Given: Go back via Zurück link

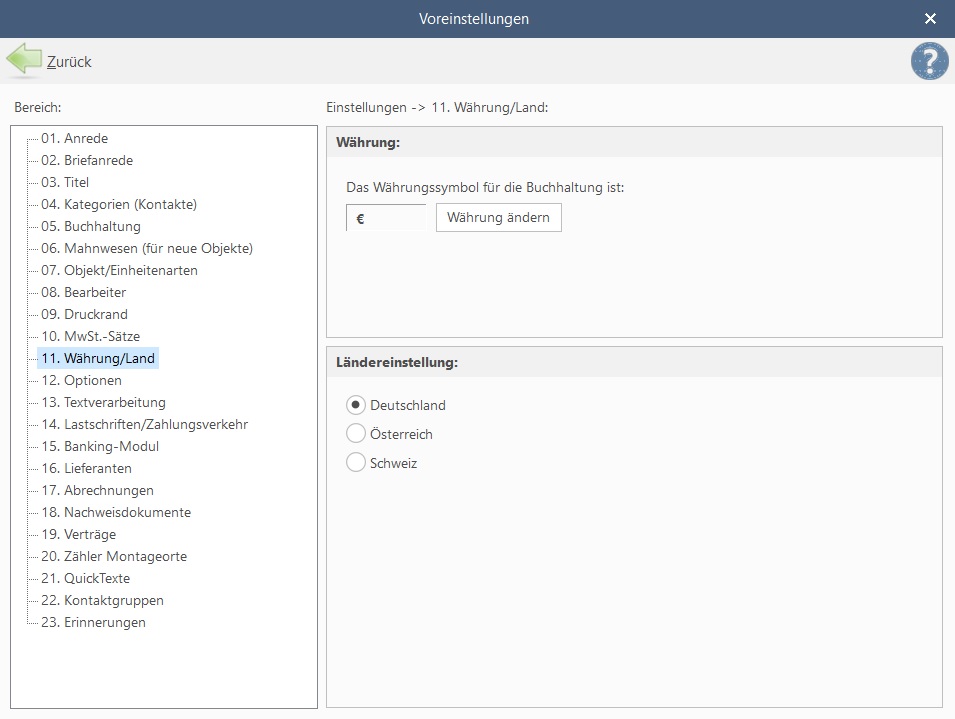Looking at the screenshot, I should pos(69,62).
